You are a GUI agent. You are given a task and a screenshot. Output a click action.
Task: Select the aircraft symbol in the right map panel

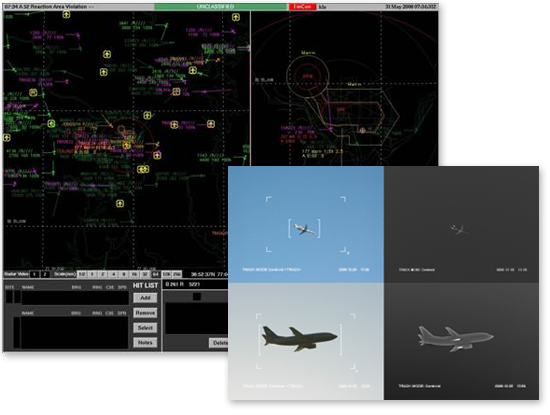(362, 130)
